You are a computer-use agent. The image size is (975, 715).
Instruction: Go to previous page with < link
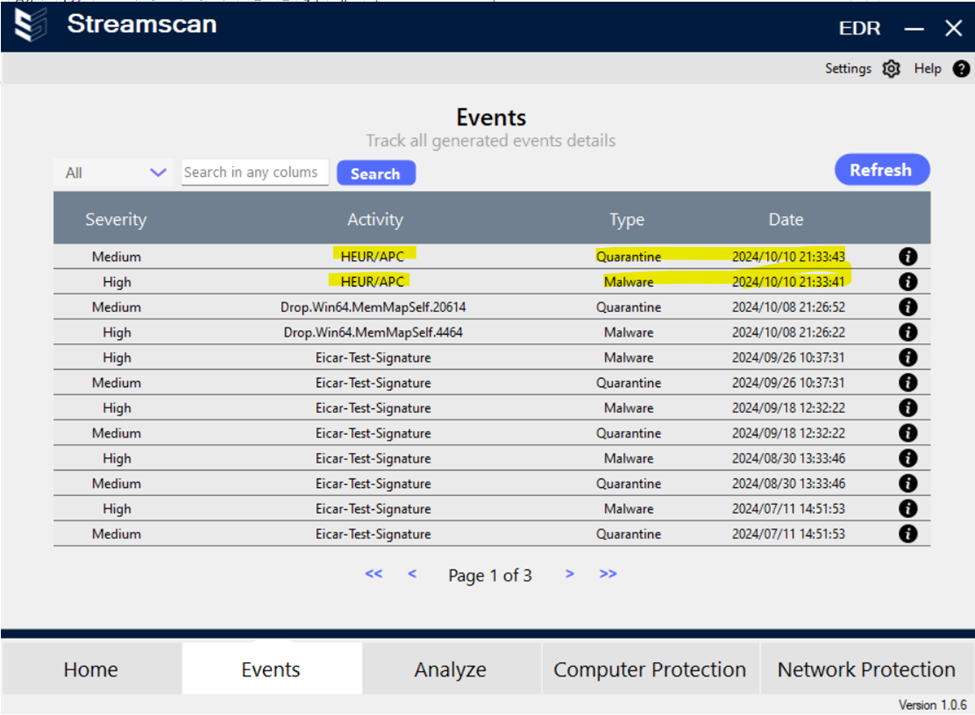coord(412,573)
